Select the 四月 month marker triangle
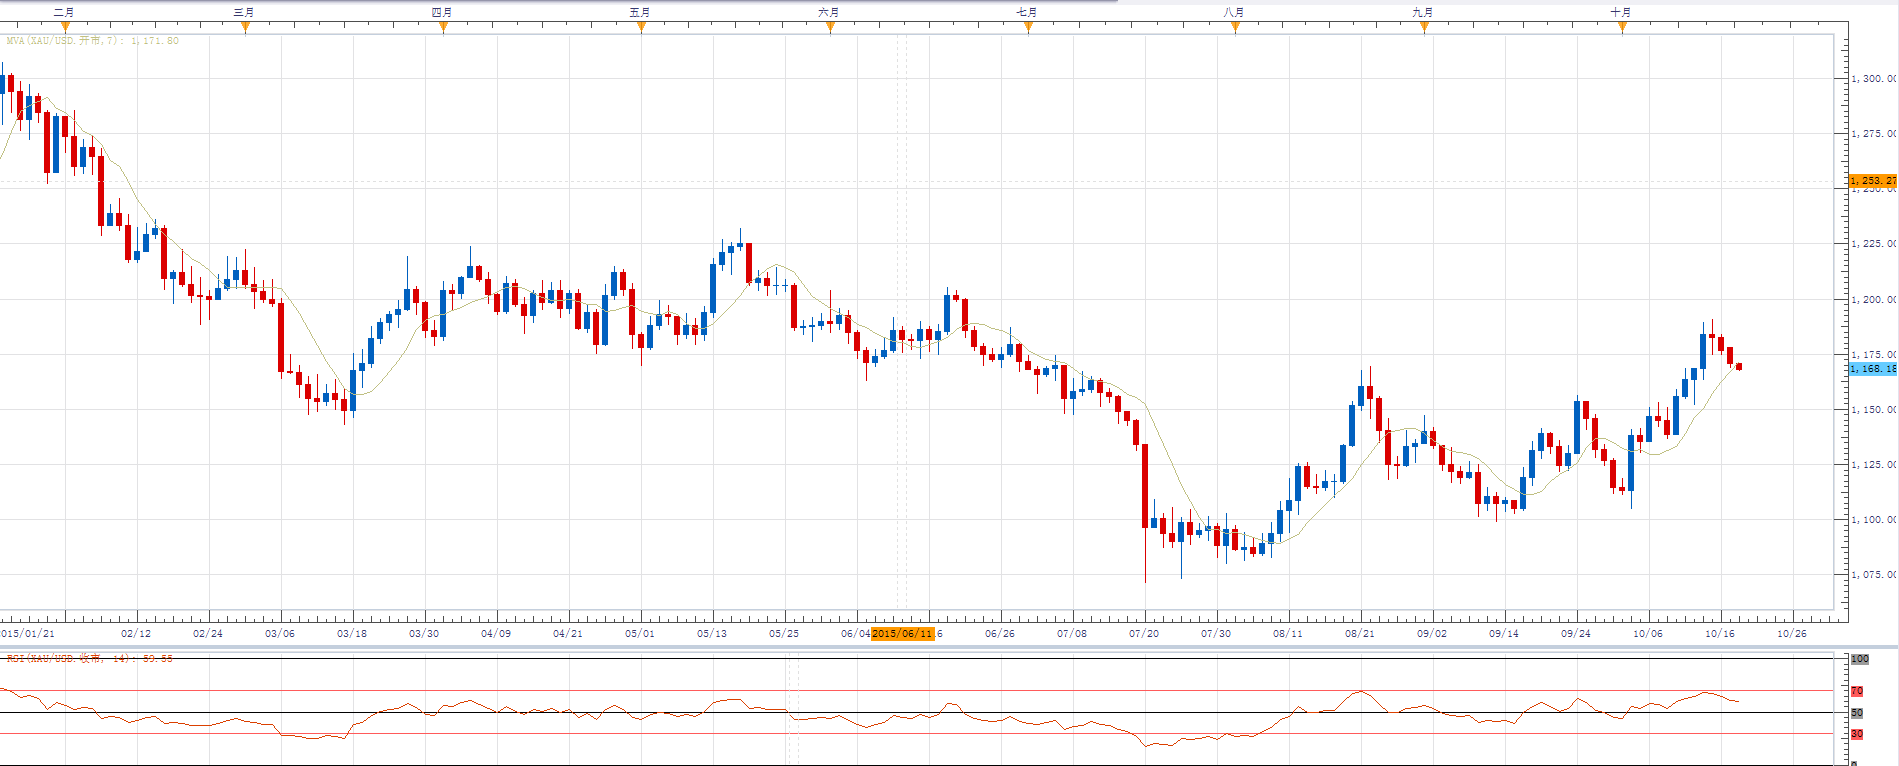The image size is (1899, 766). (x=443, y=26)
